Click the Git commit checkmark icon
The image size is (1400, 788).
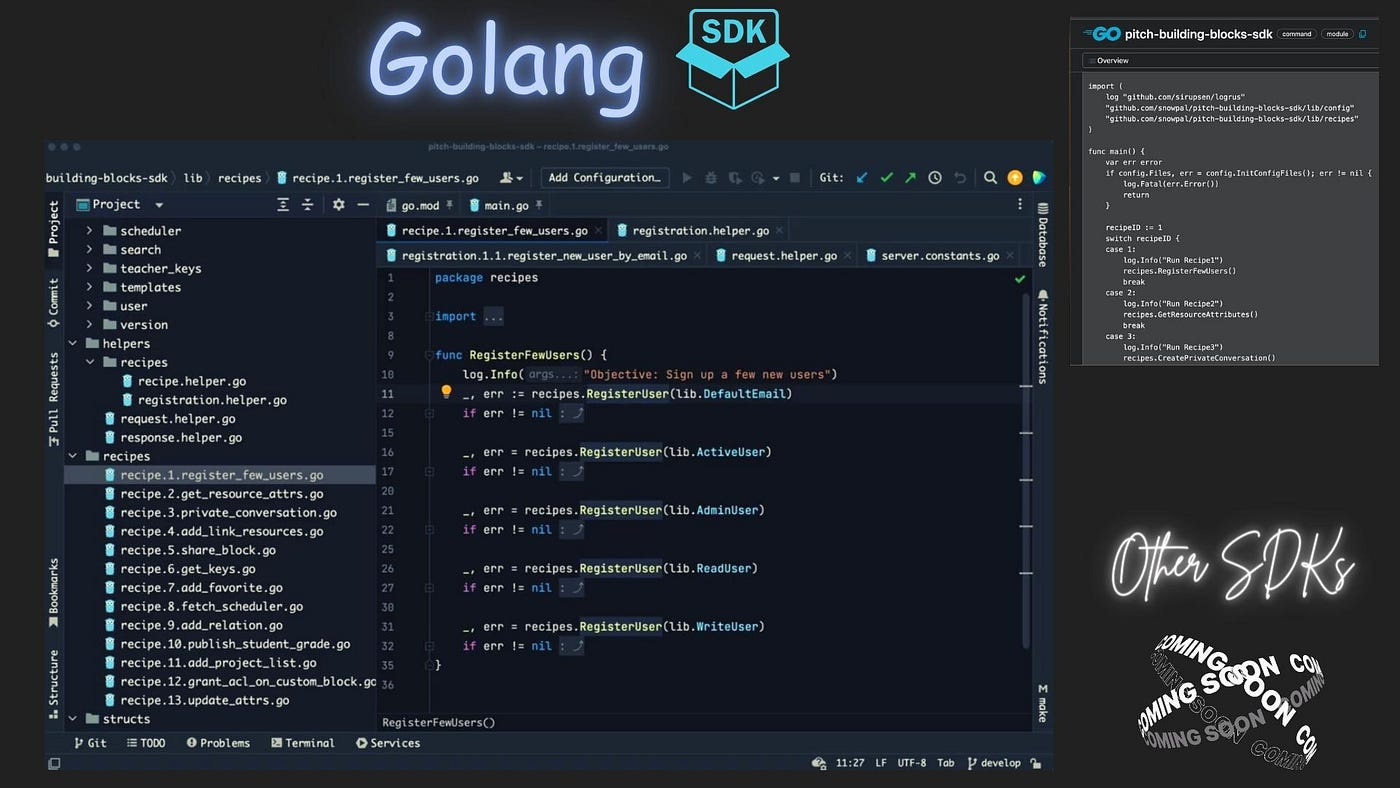pos(886,178)
